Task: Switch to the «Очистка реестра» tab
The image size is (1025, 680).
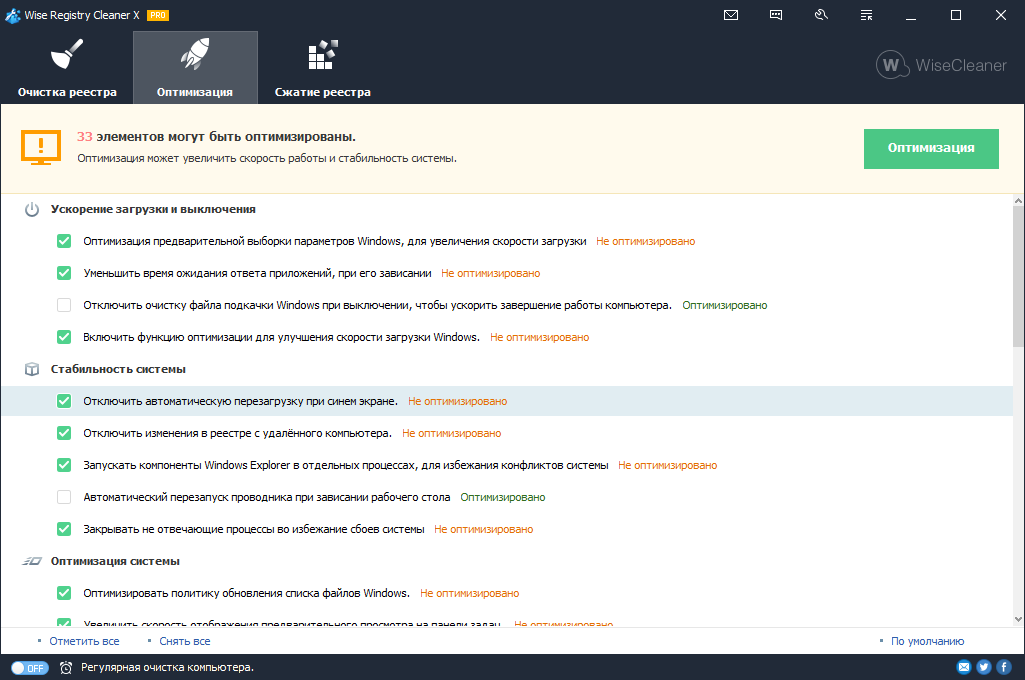Action: [64, 67]
